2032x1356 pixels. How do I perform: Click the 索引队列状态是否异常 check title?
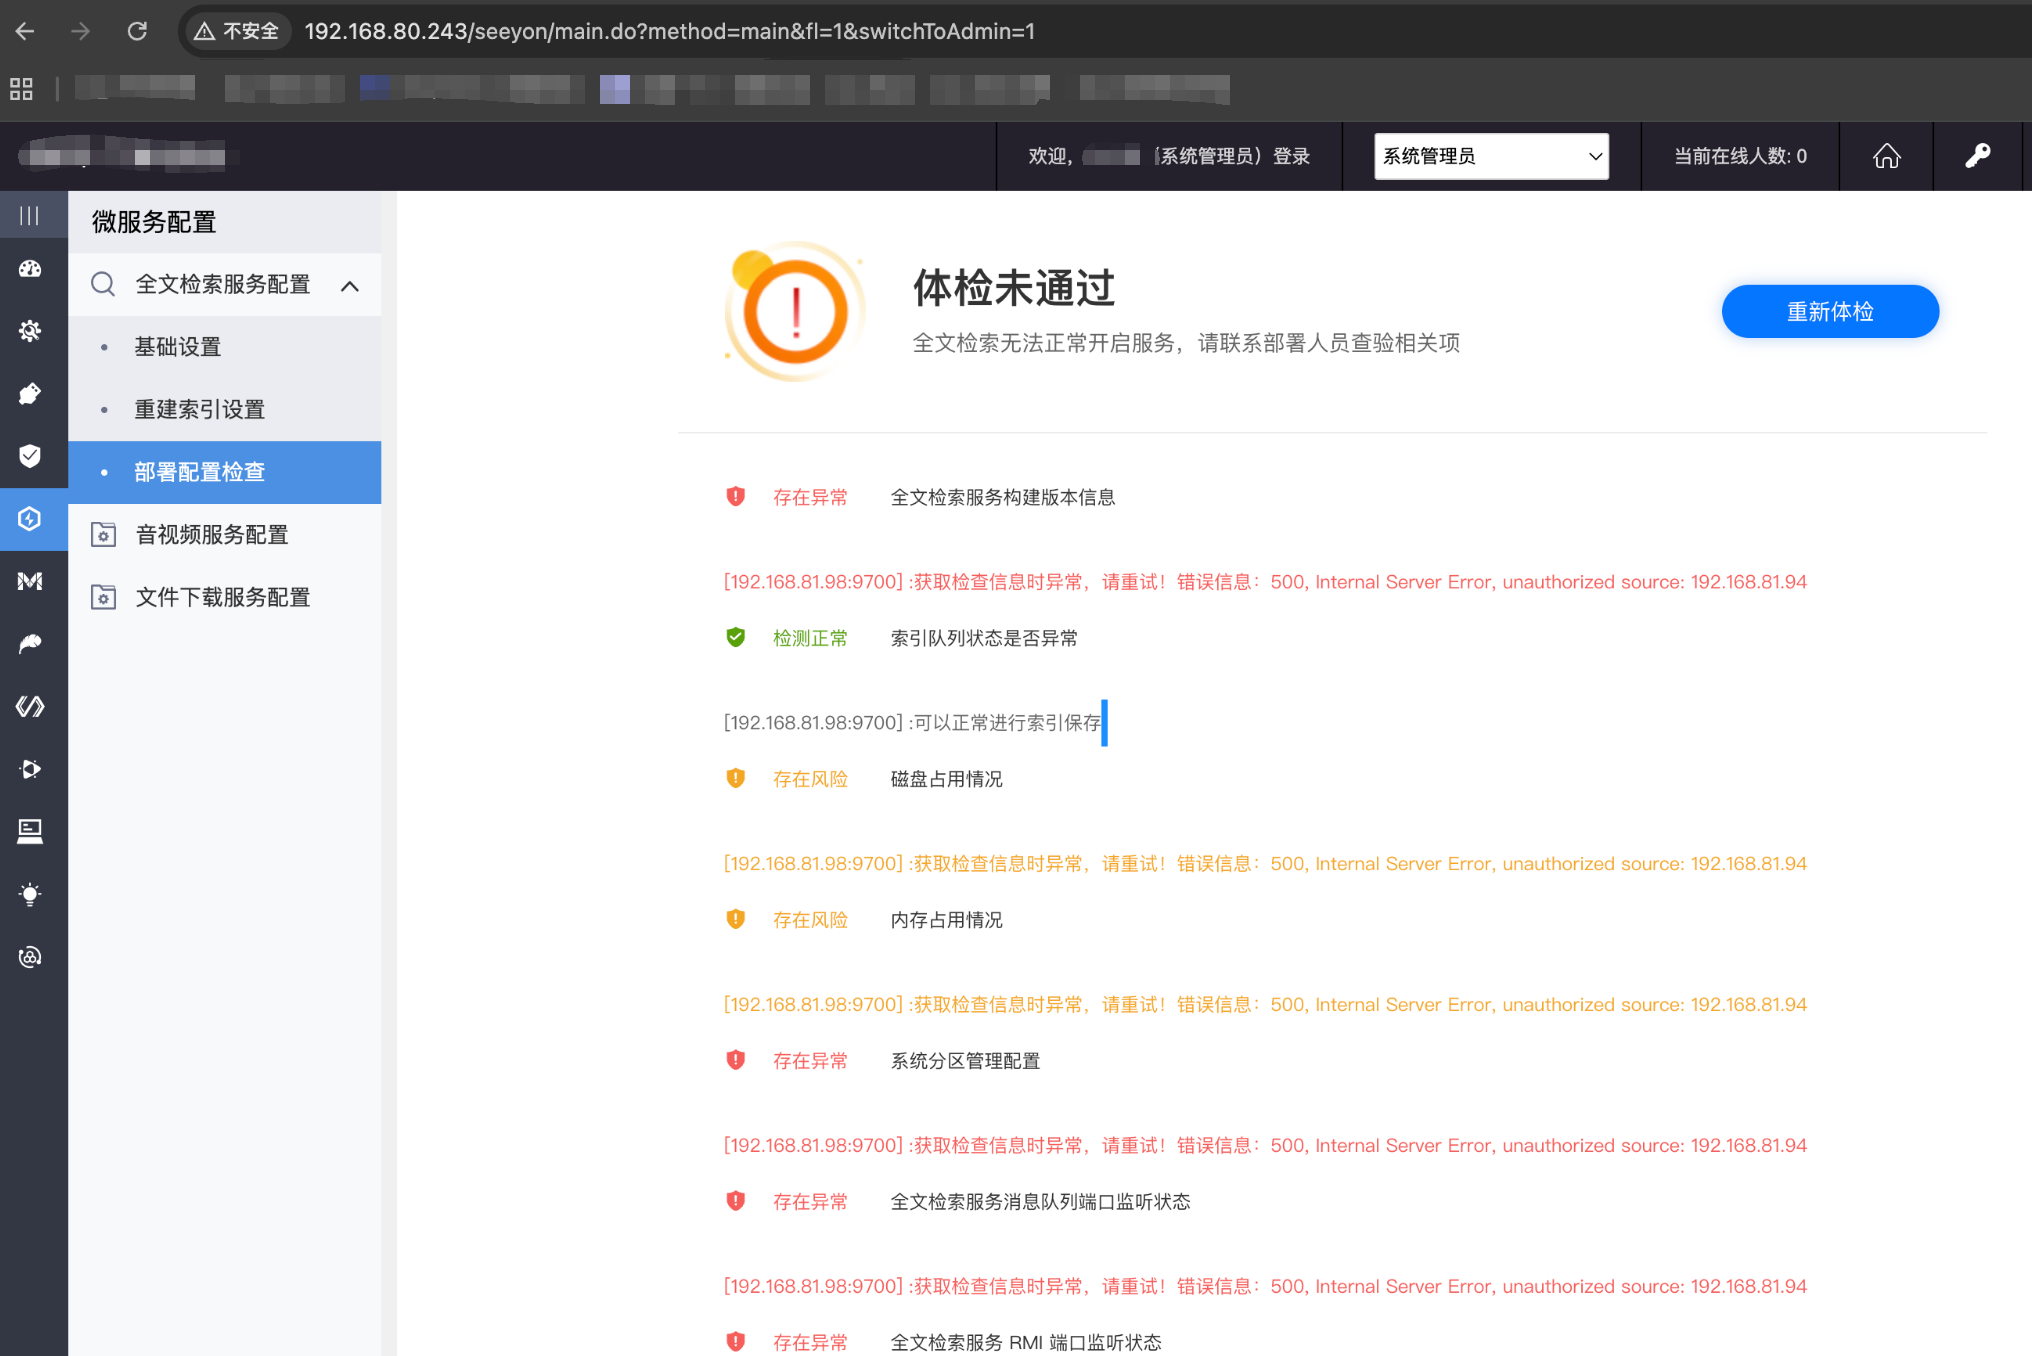(984, 638)
